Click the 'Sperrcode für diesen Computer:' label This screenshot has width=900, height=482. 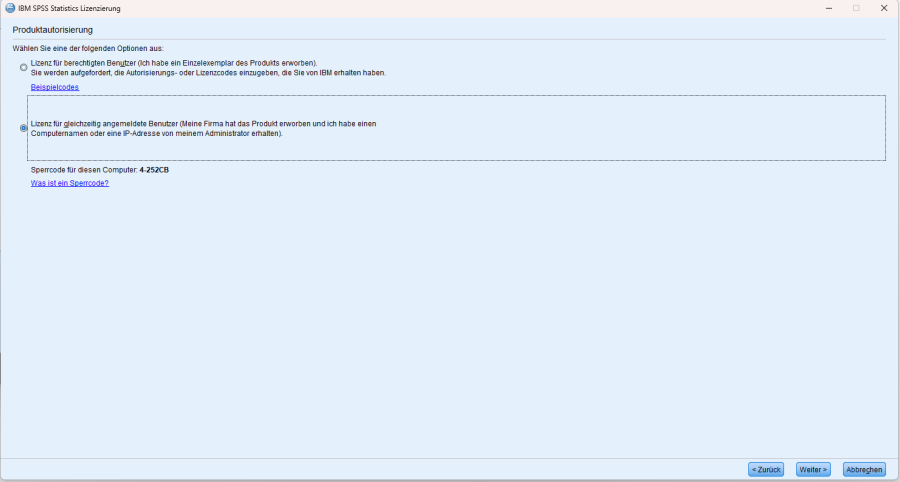(x=84, y=170)
